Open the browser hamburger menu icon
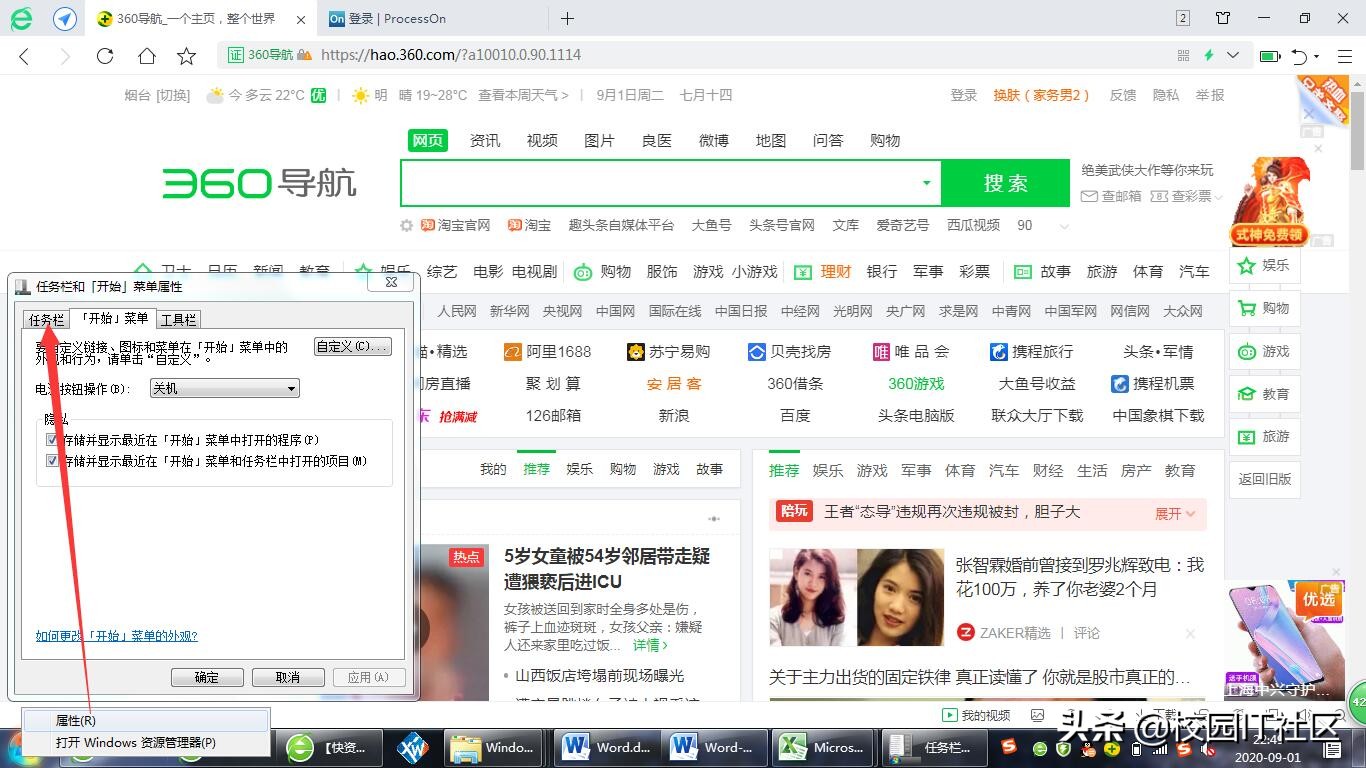 (1345, 56)
